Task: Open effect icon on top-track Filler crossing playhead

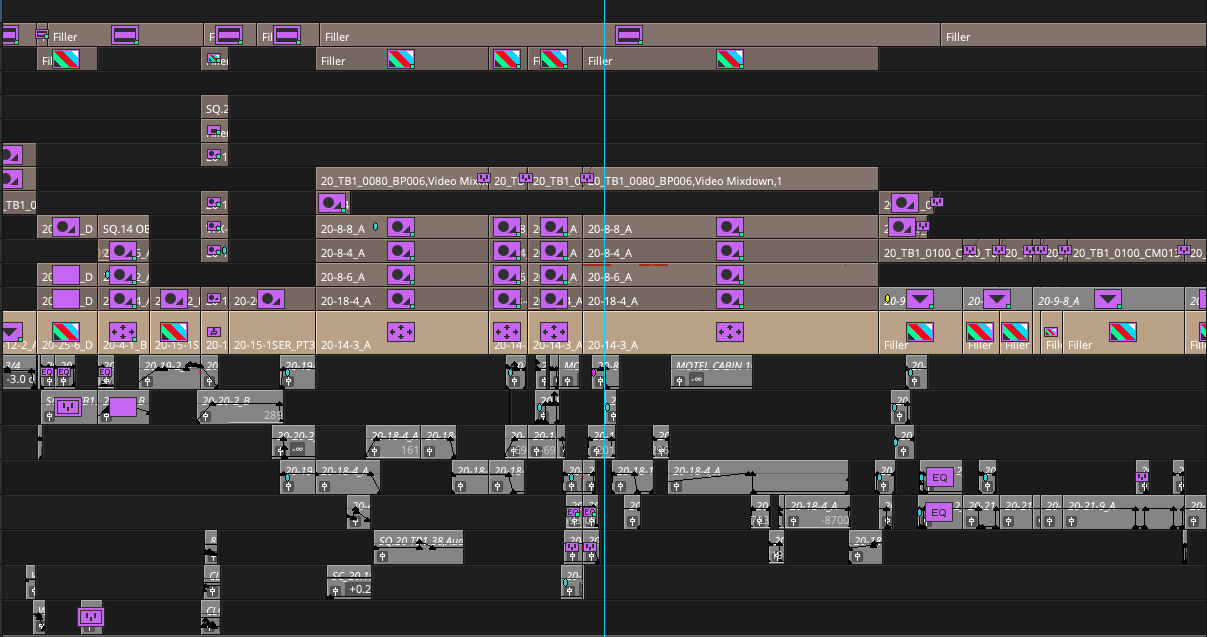Action: (628, 35)
